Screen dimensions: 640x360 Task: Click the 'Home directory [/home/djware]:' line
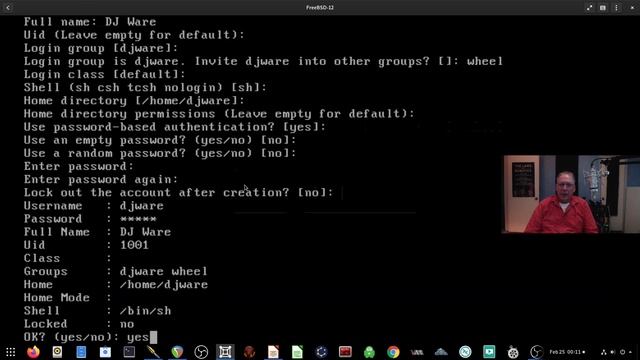click(134, 100)
